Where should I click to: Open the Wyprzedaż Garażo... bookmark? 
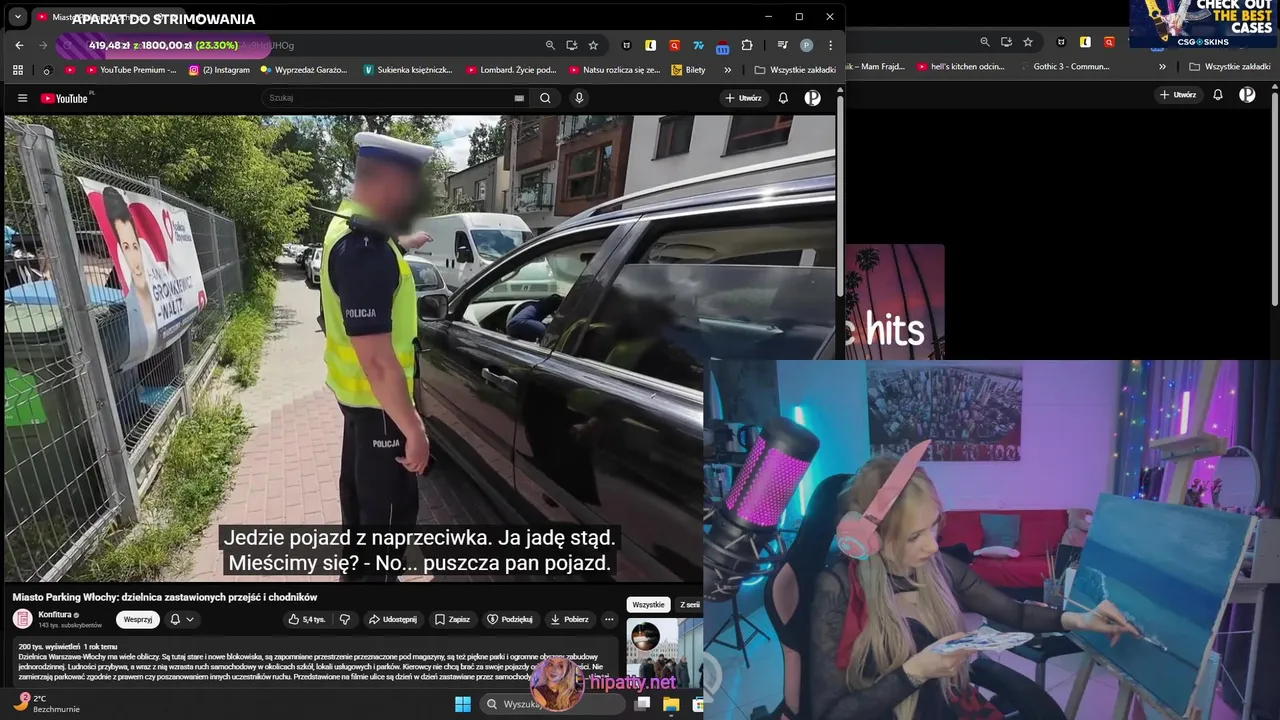304,70
